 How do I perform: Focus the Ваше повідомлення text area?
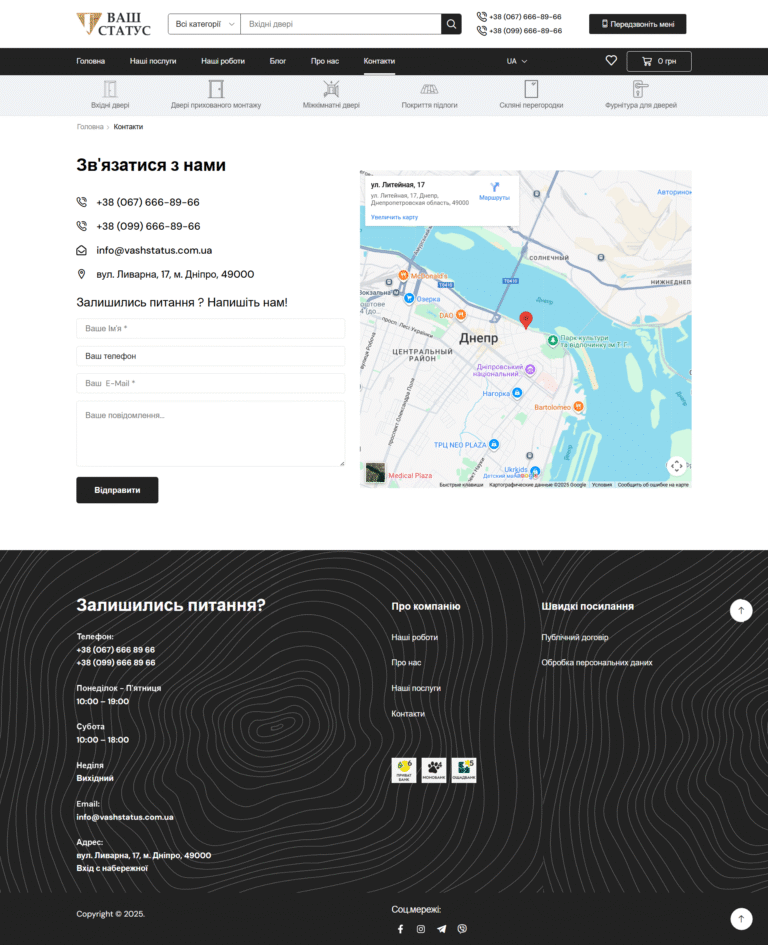(x=210, y=433)
